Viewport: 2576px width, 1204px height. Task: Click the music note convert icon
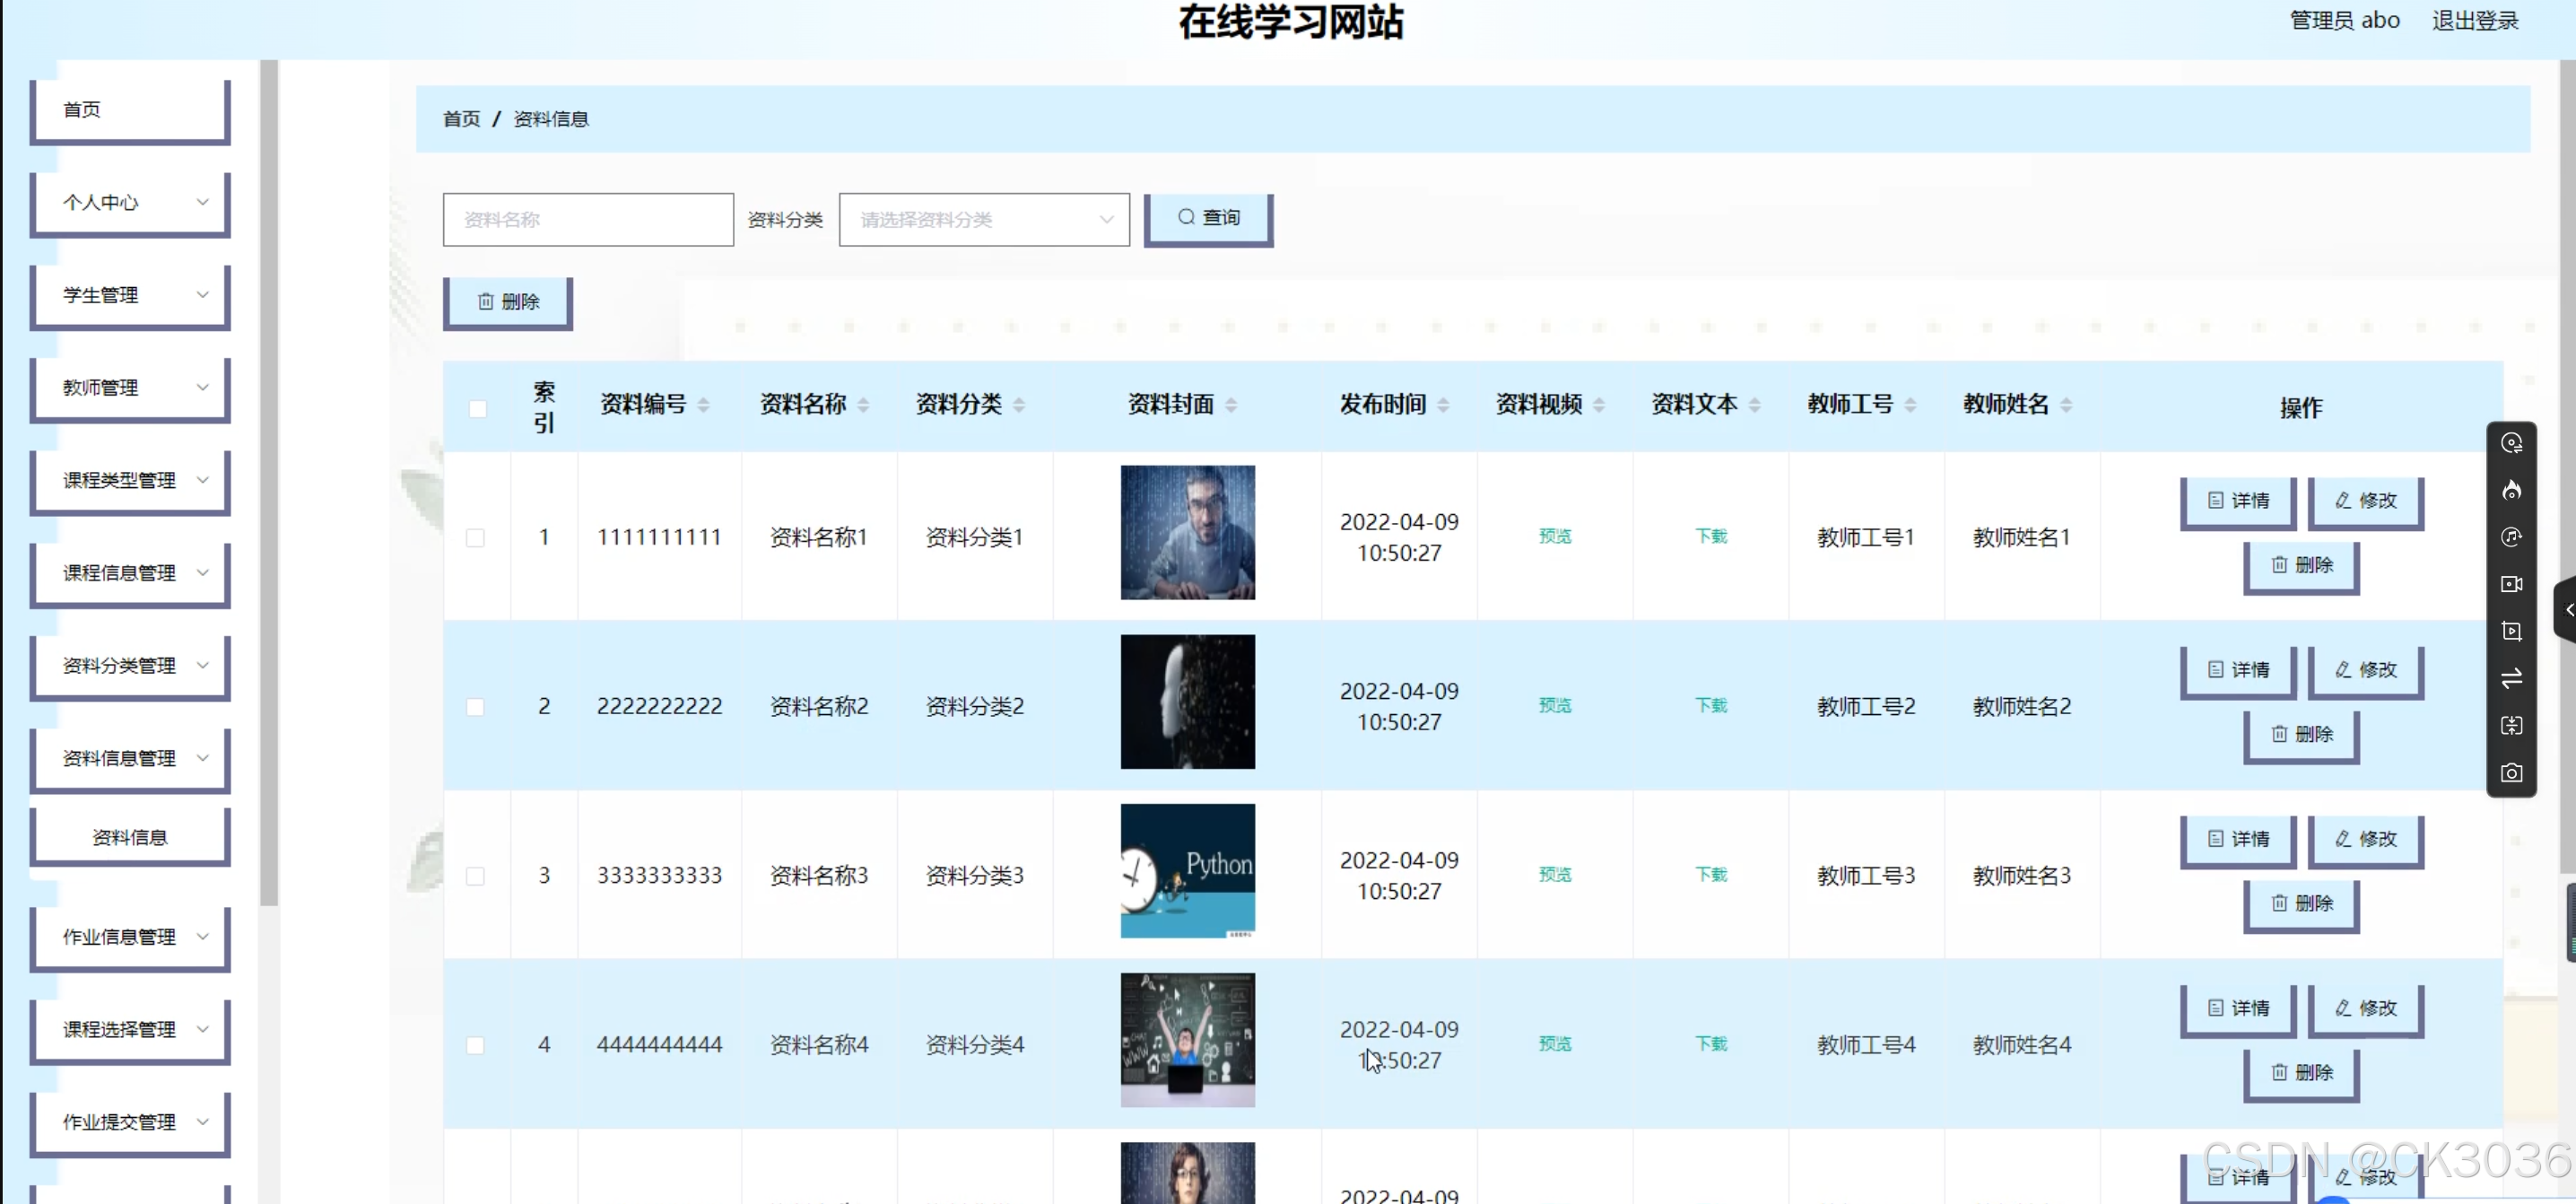pos(2511,537)
